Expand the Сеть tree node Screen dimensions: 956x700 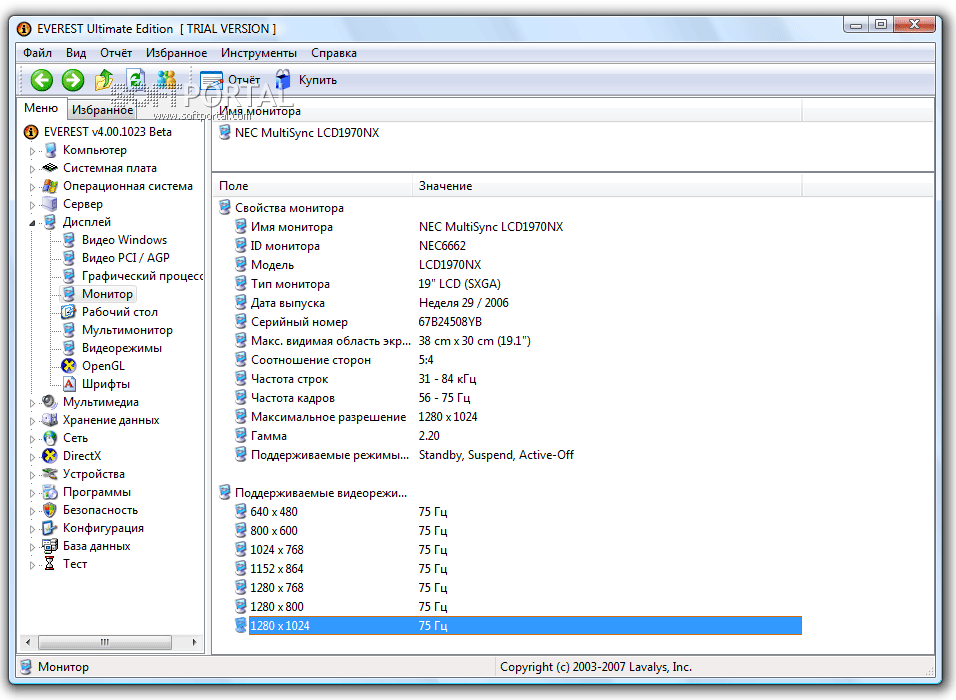tap(33, 439)
